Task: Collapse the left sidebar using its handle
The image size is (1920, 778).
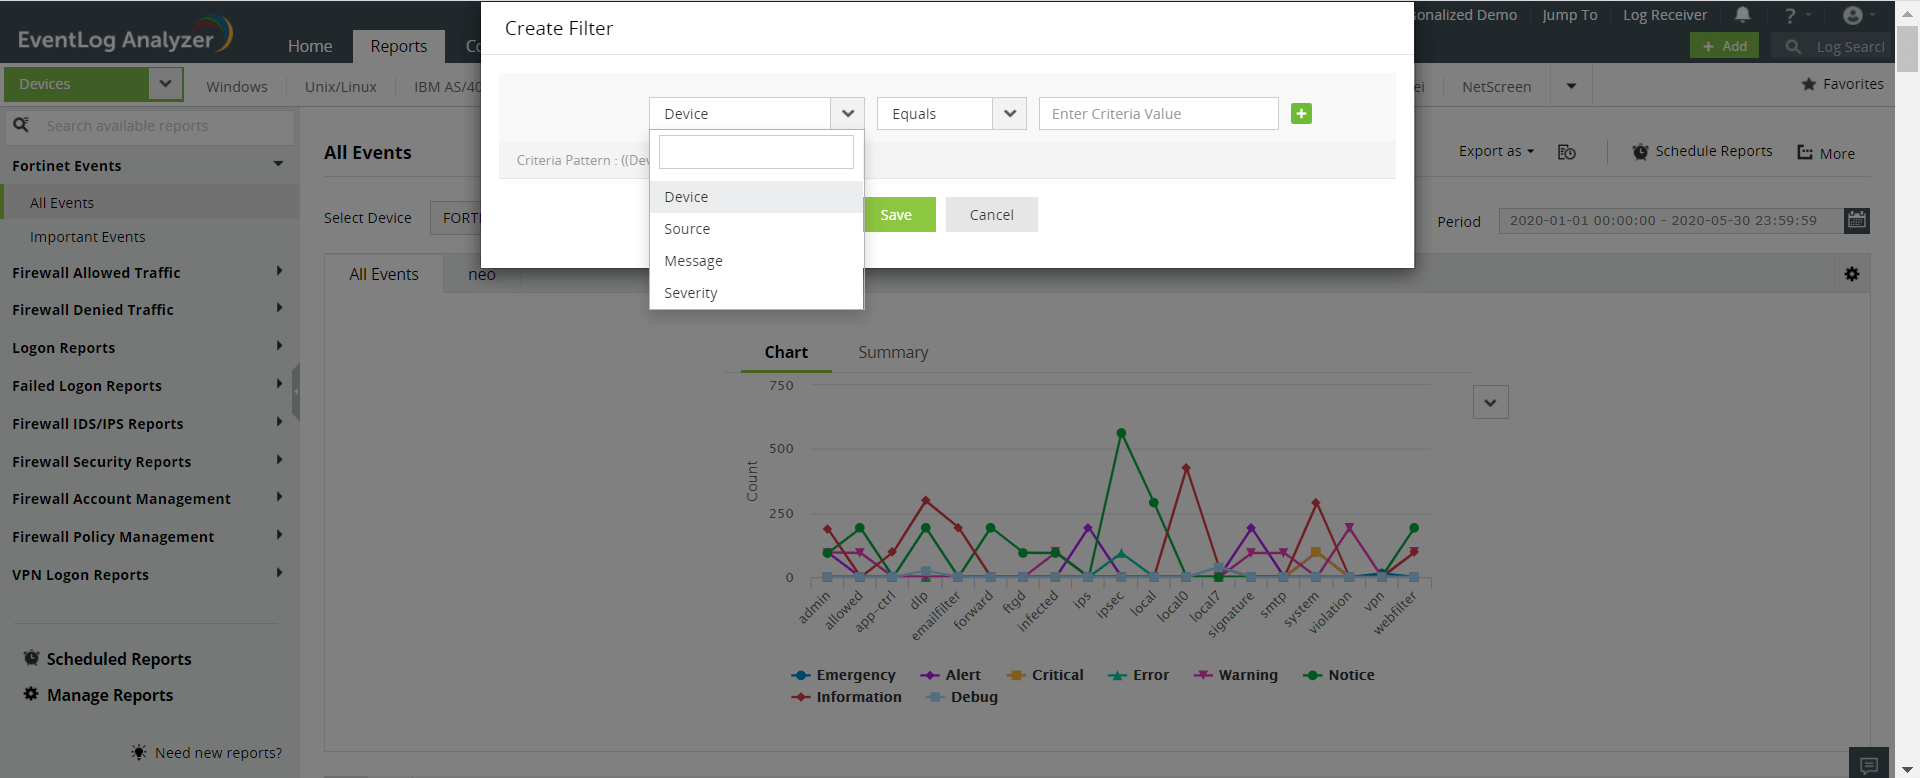Action: 296,391
